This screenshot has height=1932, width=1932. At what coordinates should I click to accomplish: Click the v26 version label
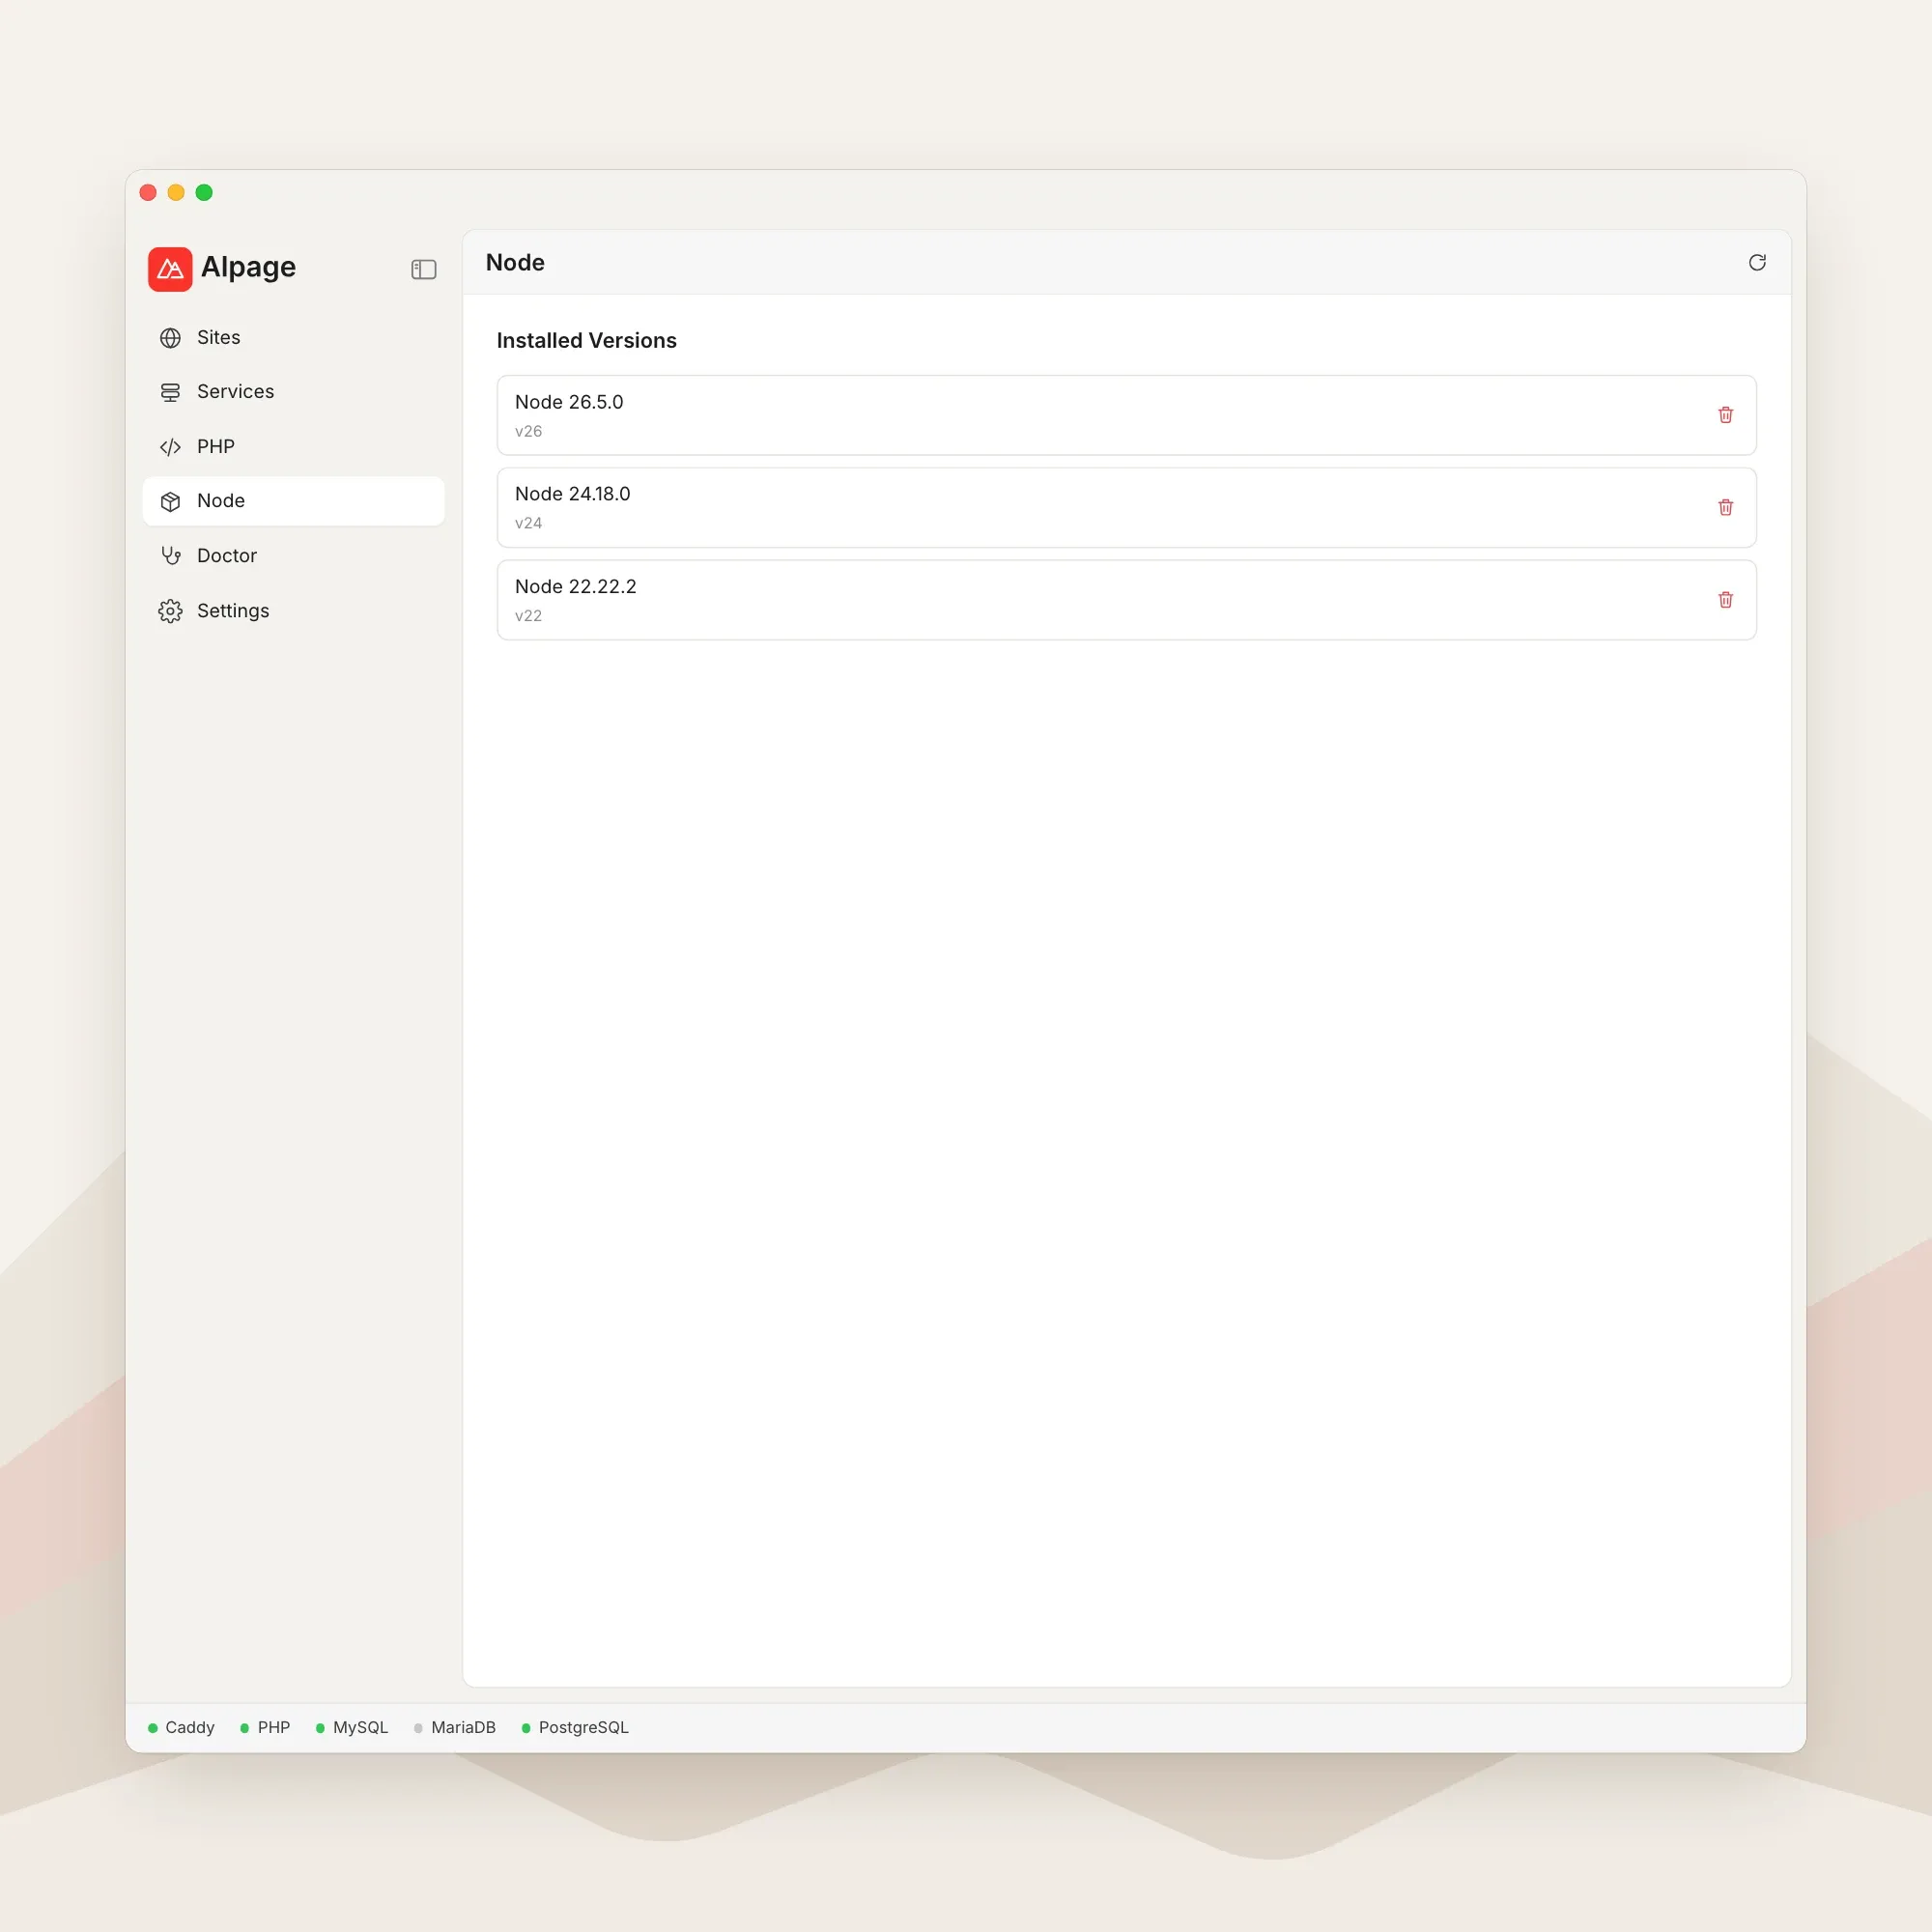[x=528, y=431]
